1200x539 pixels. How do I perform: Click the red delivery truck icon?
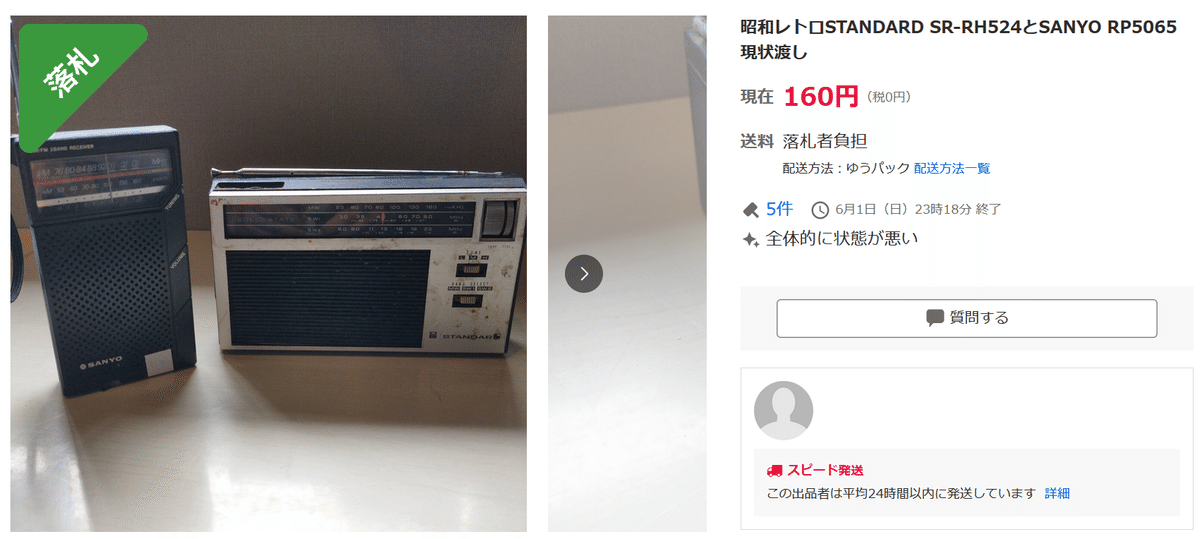(x=774, y=470)
